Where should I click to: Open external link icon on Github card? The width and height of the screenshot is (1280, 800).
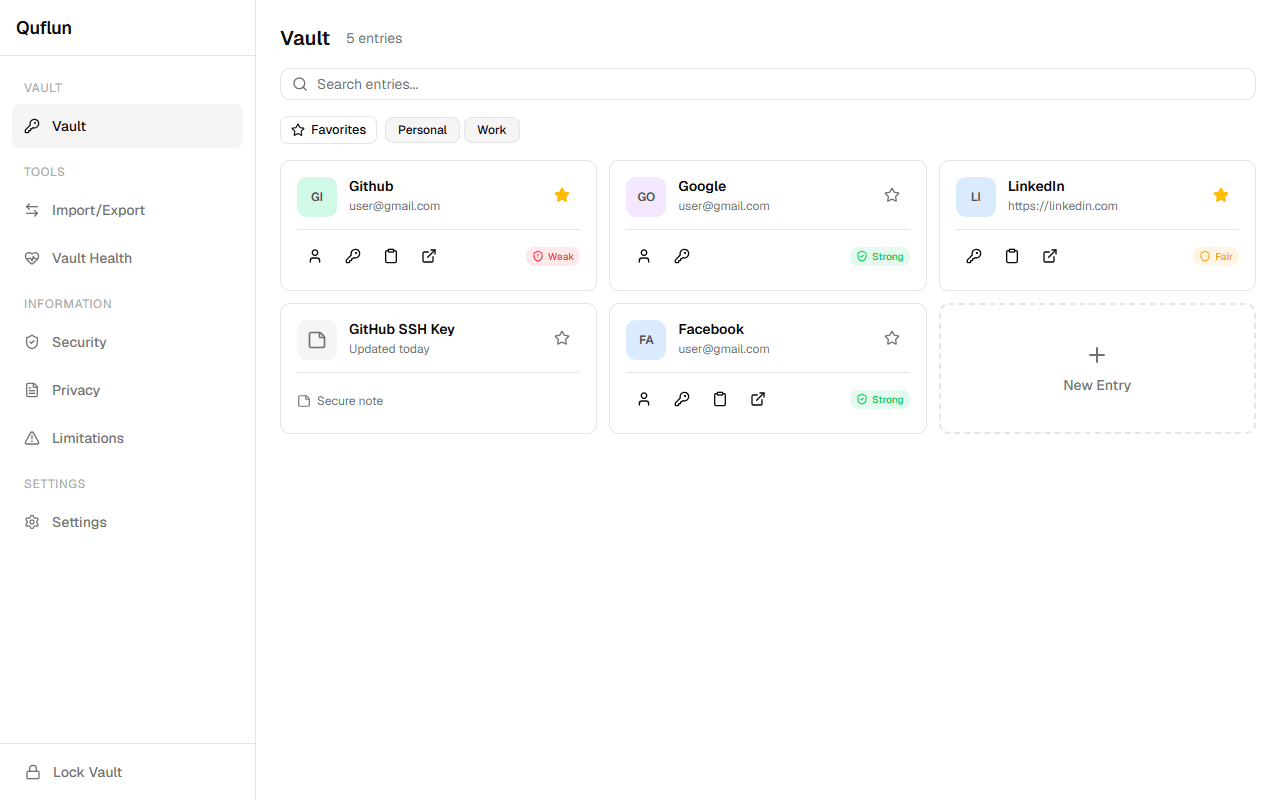pos(429,256)
